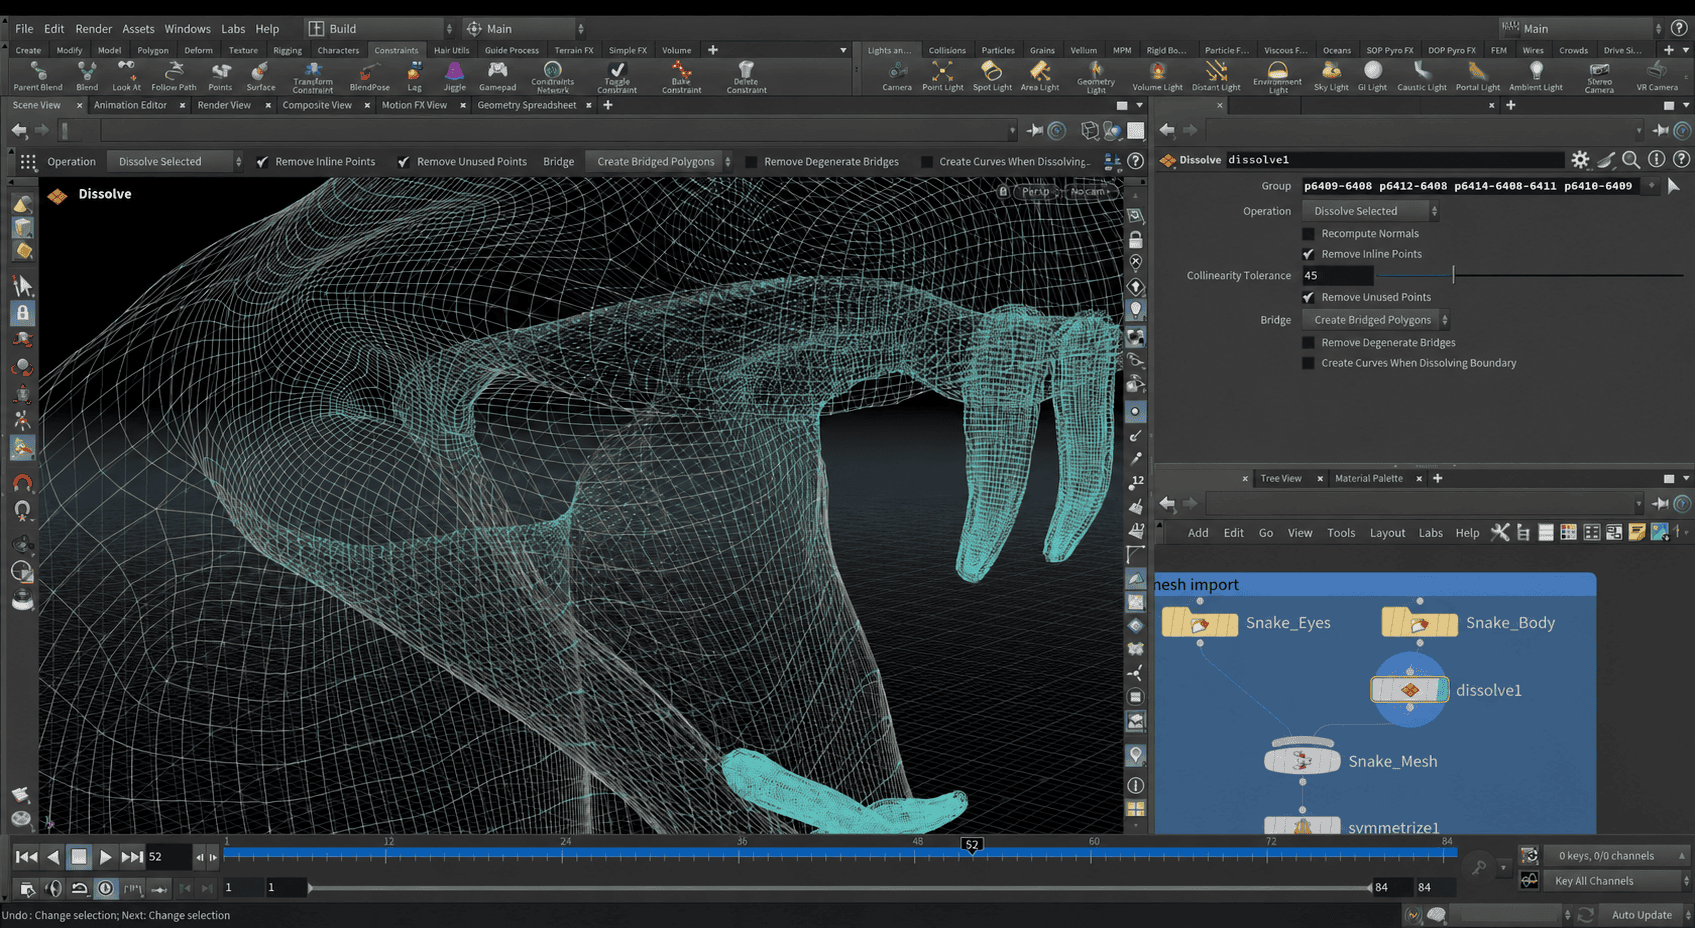Add a Point Light
This screenshot has width=1695, height=928.
942,76
